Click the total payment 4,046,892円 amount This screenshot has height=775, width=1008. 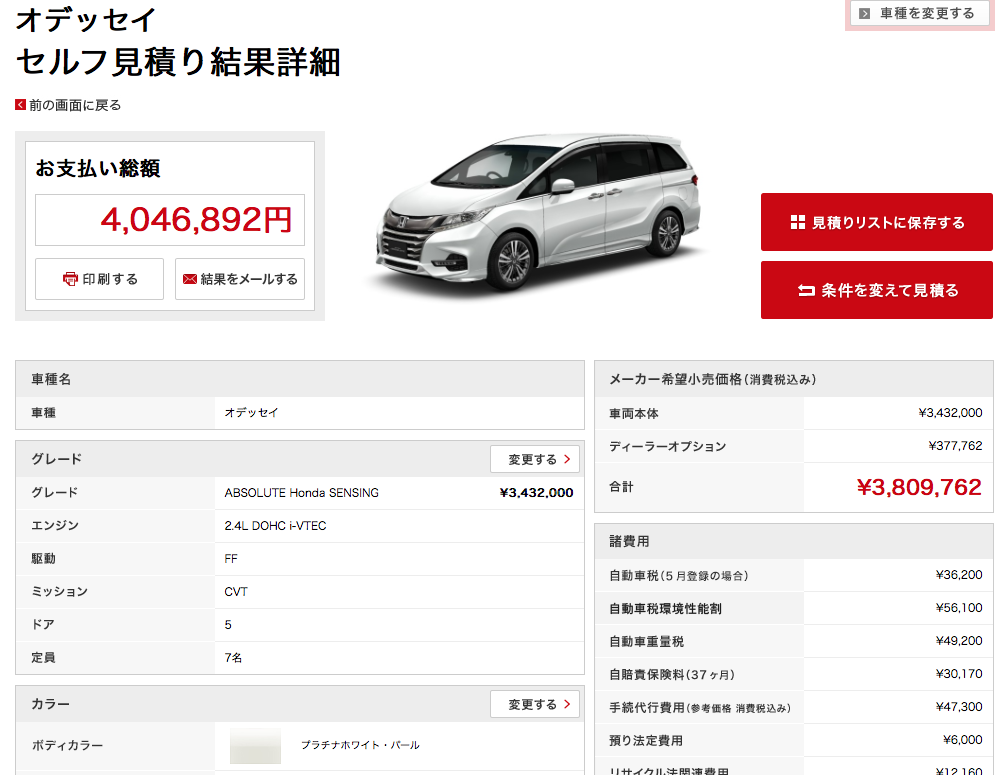196,220
